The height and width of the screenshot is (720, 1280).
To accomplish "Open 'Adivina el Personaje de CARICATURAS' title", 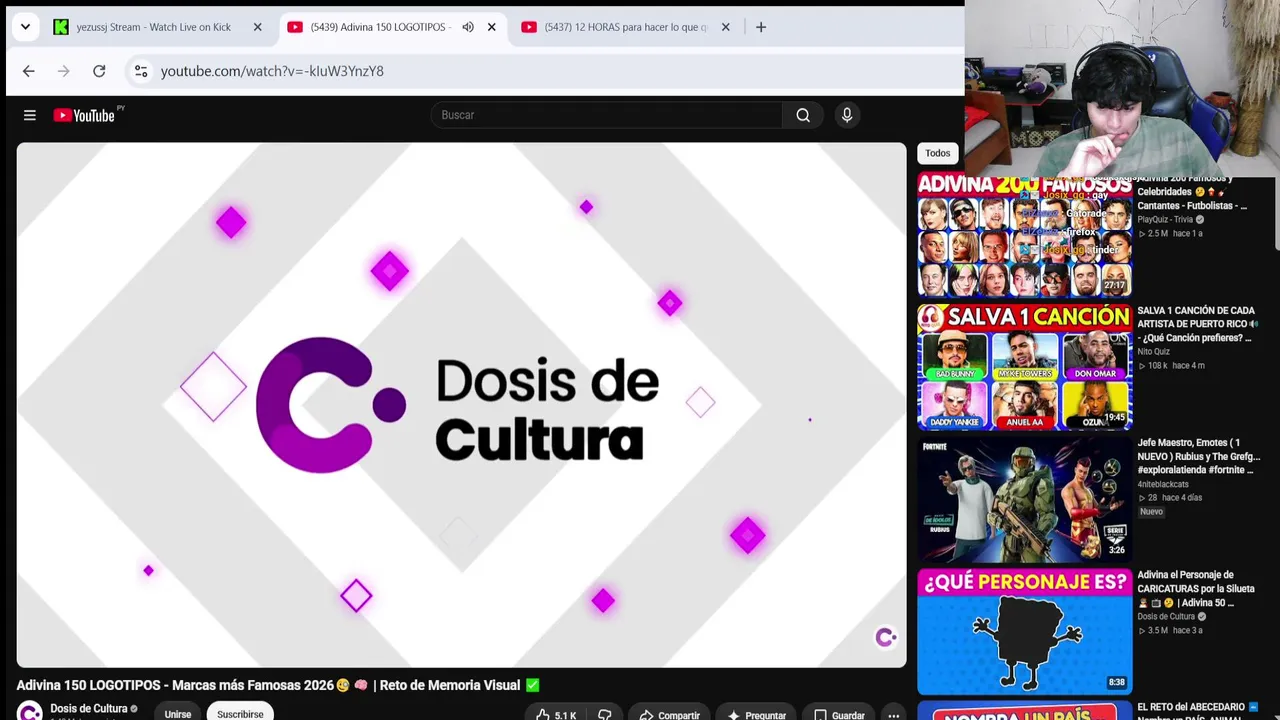I will 1195,589.
